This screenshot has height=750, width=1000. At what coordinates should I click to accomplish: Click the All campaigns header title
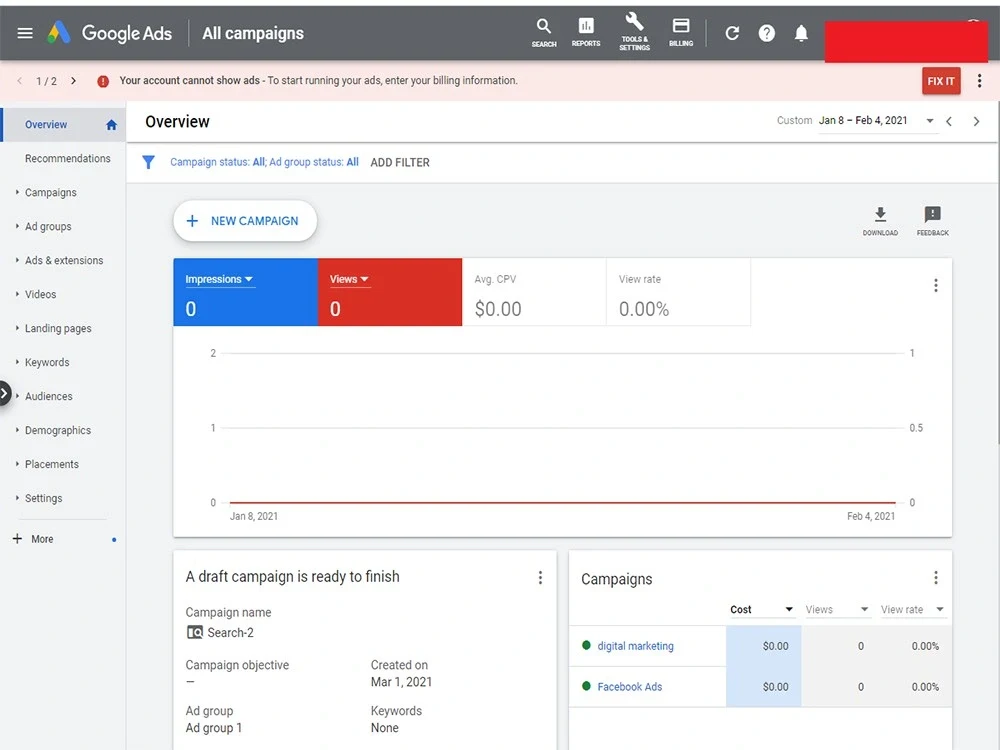pos(253,33)
